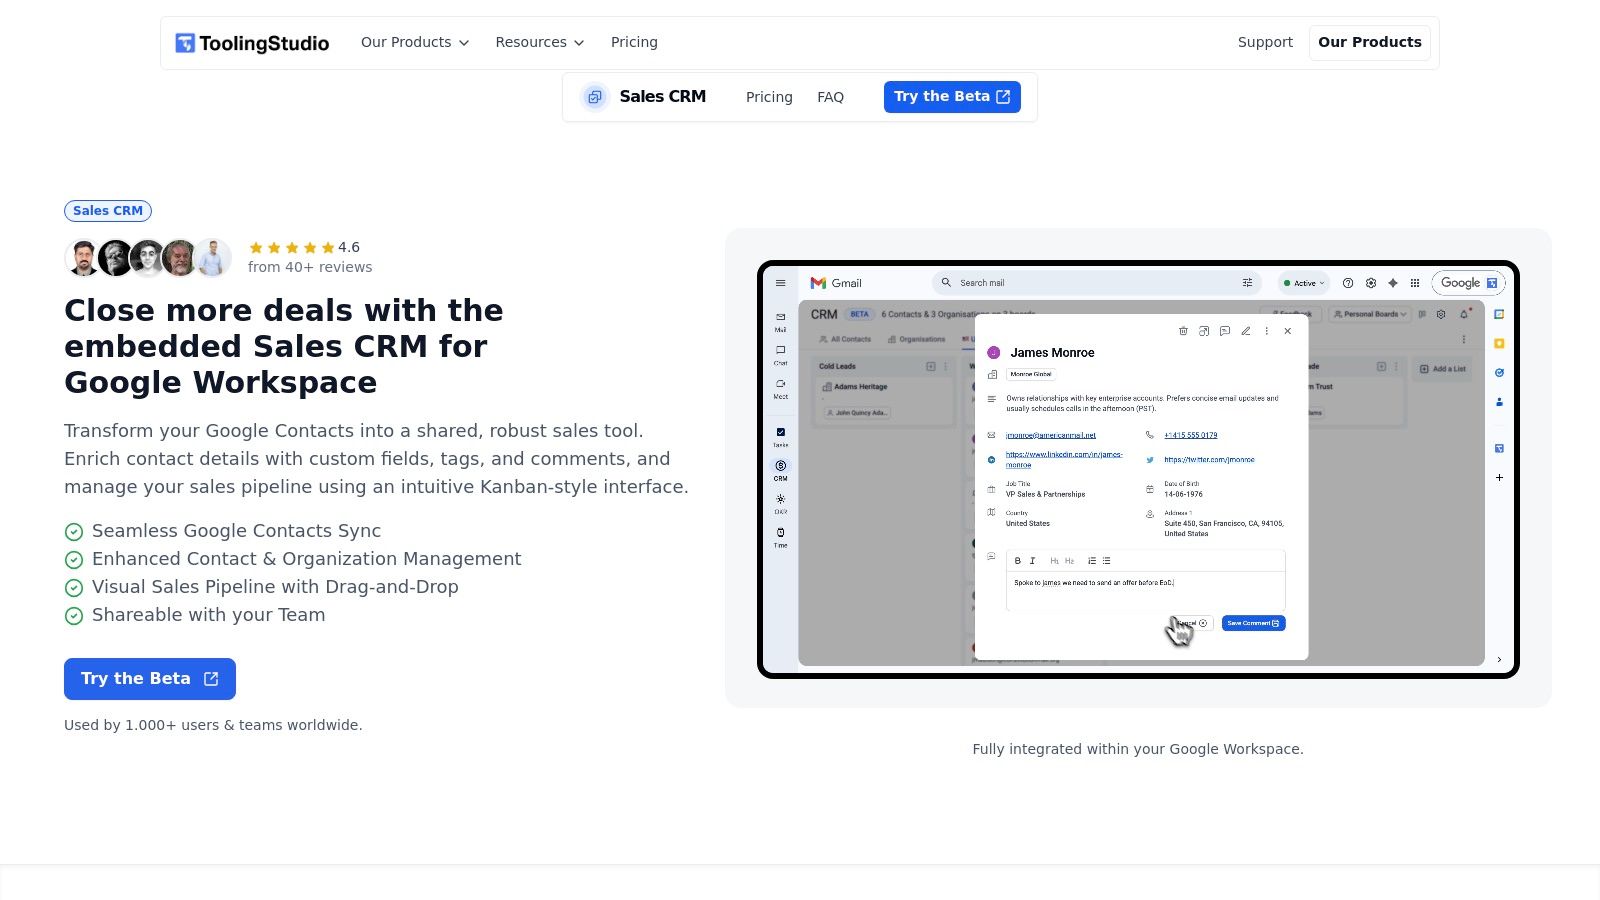Toggle bold in the comment editor
This screenshot has width=1600, height=900.
(x=1018, y=560)
